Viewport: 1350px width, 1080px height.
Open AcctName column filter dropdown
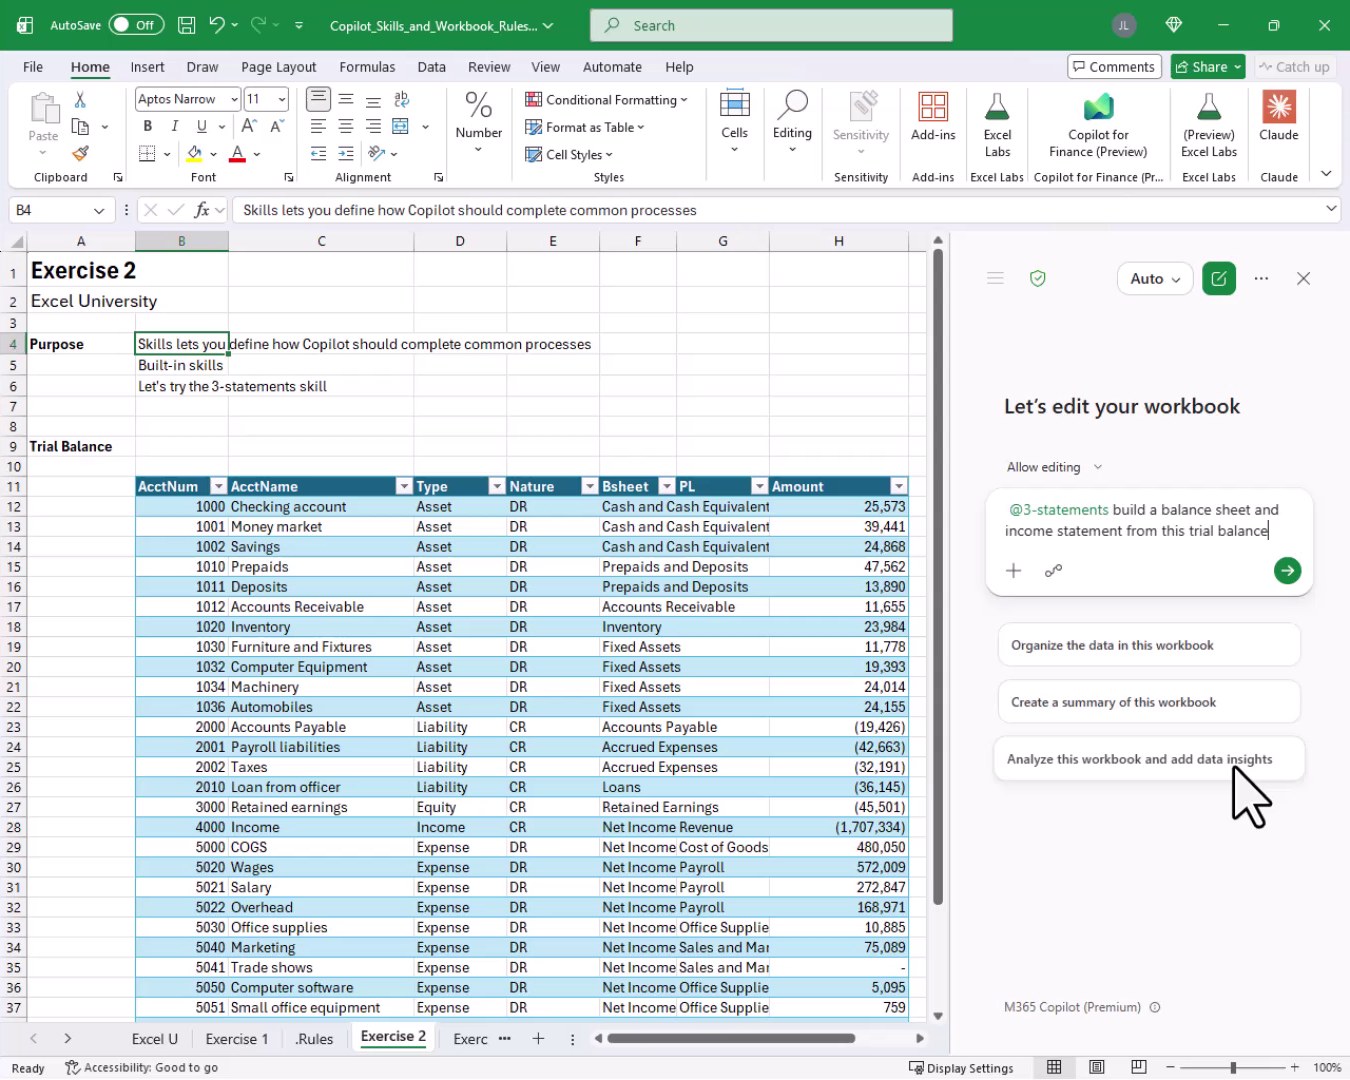404,486
